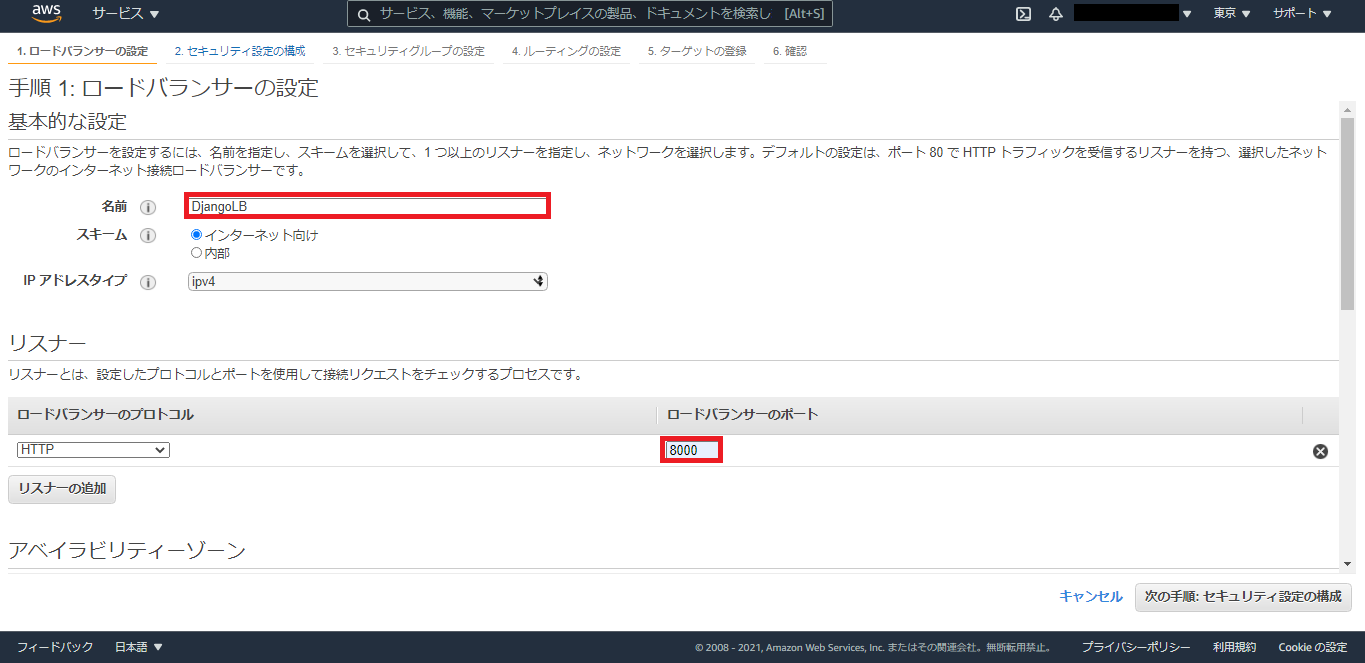This screenshot has width=1365, height=663.
Task: Click the リスナーの追加 button
Action: [x=63, y=489]
